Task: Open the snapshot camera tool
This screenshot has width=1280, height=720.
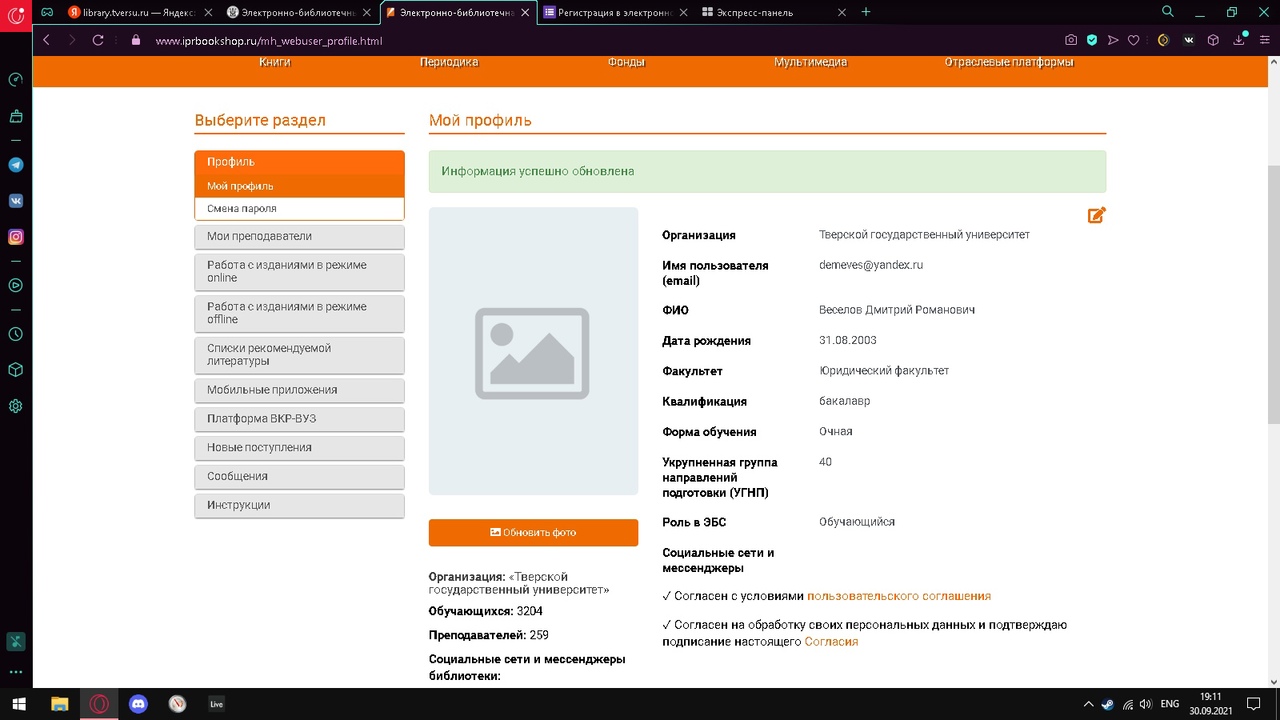Action: tap(1071, 41)
